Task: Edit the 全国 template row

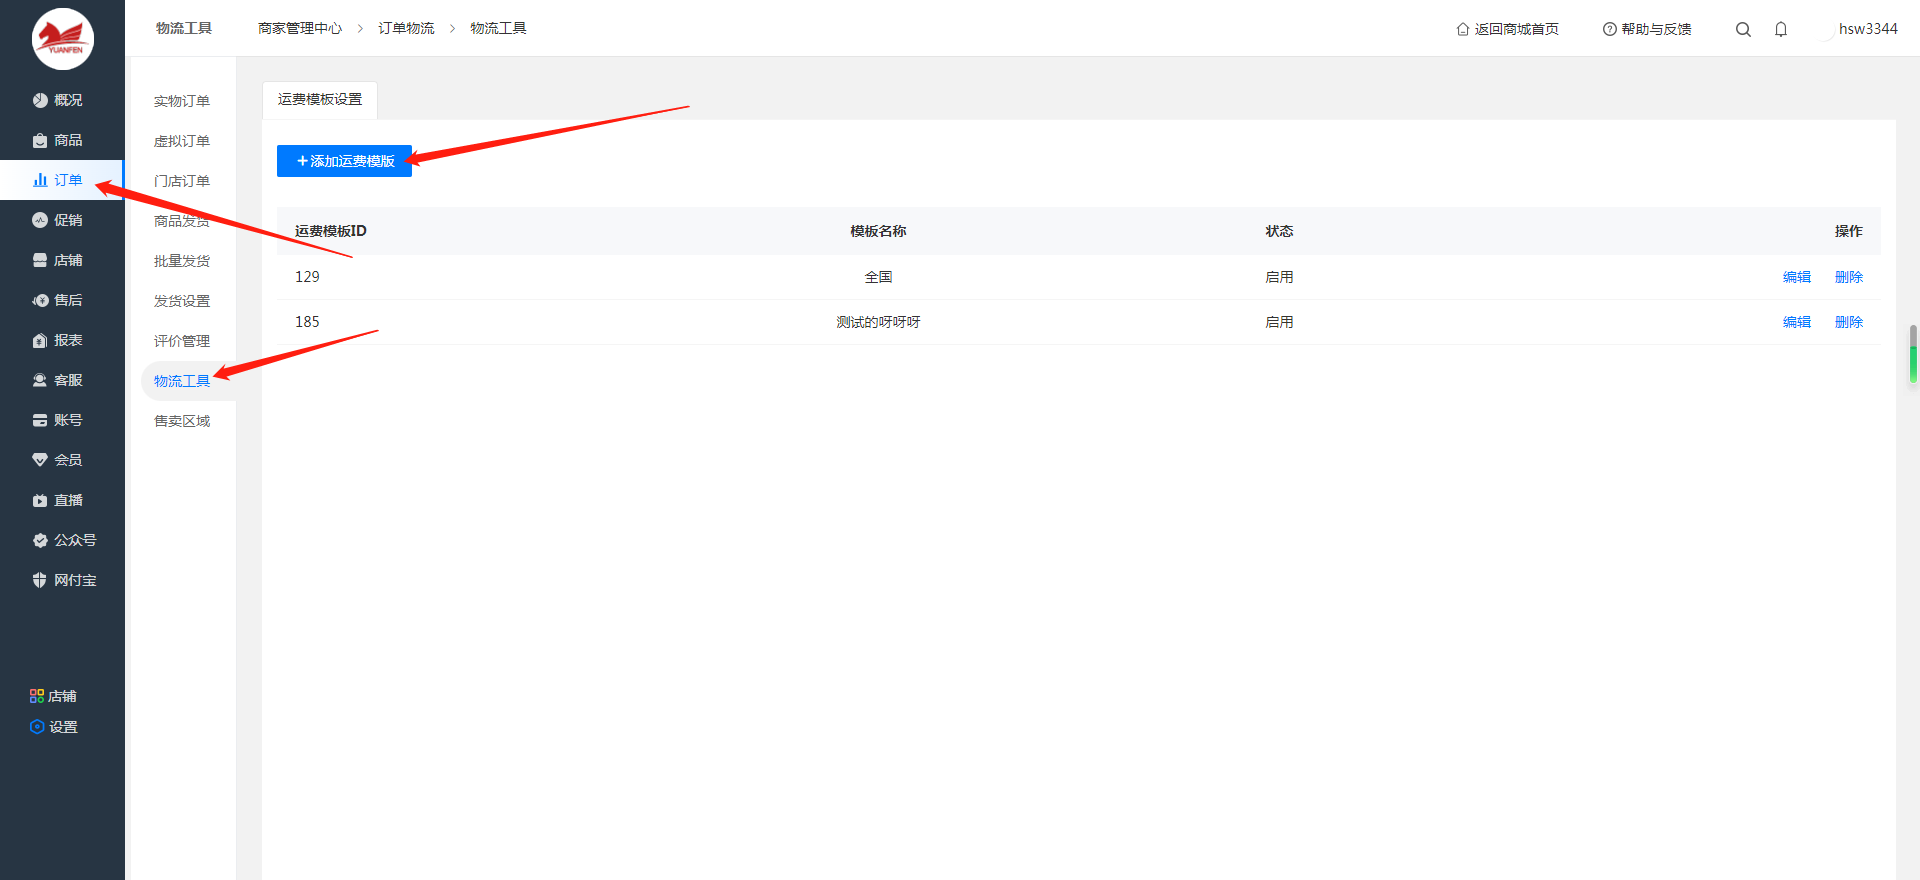Action: click(1797, 277)
